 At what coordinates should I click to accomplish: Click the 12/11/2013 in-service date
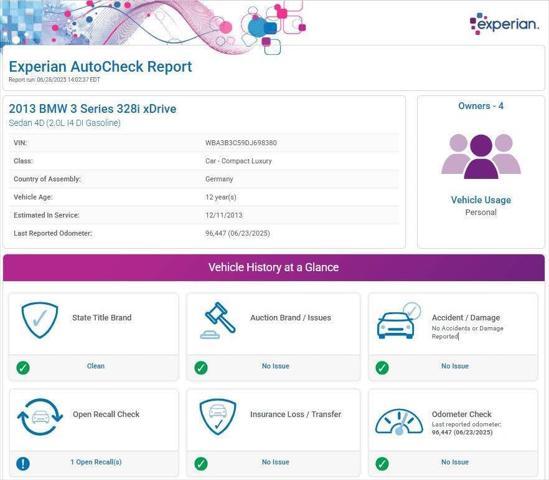224,215
